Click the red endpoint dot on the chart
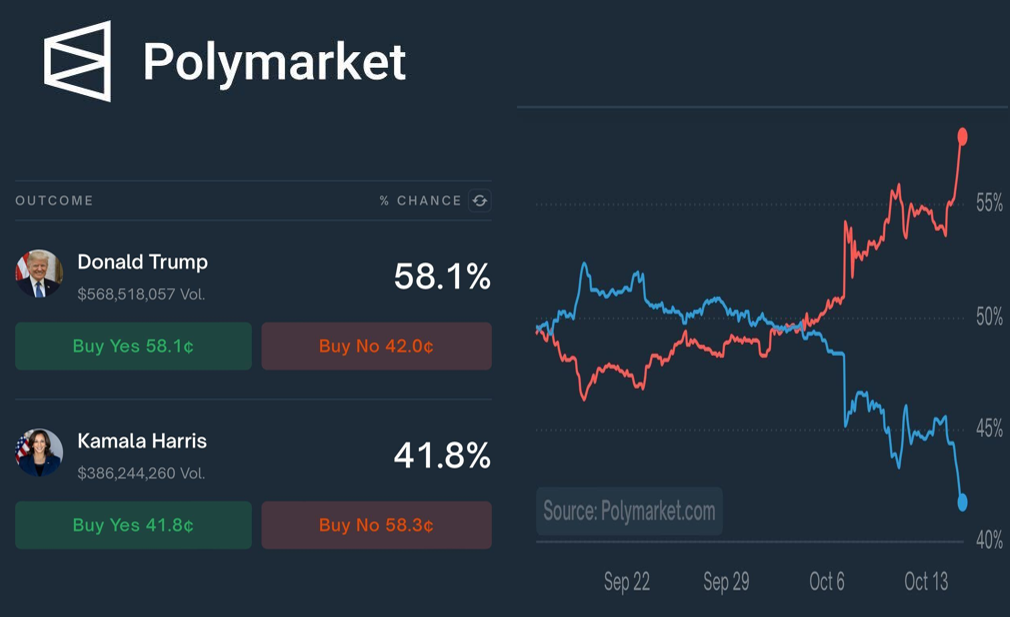This screenshot has height=617, width=1010. click(x=962, y=136)
